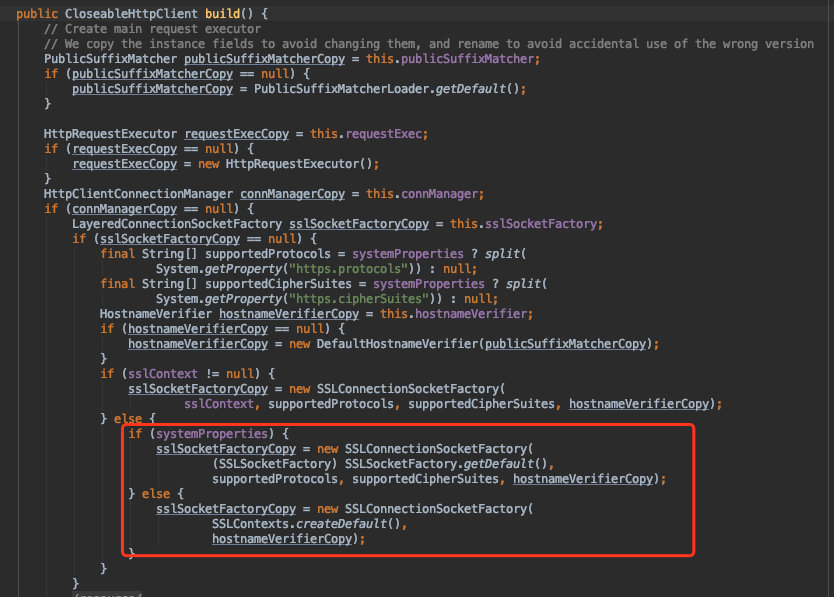Select the PublicSuffixMatcherLoader class name
Image resolution: width=834 pixels, height=597 pixels.
point(343,88)
